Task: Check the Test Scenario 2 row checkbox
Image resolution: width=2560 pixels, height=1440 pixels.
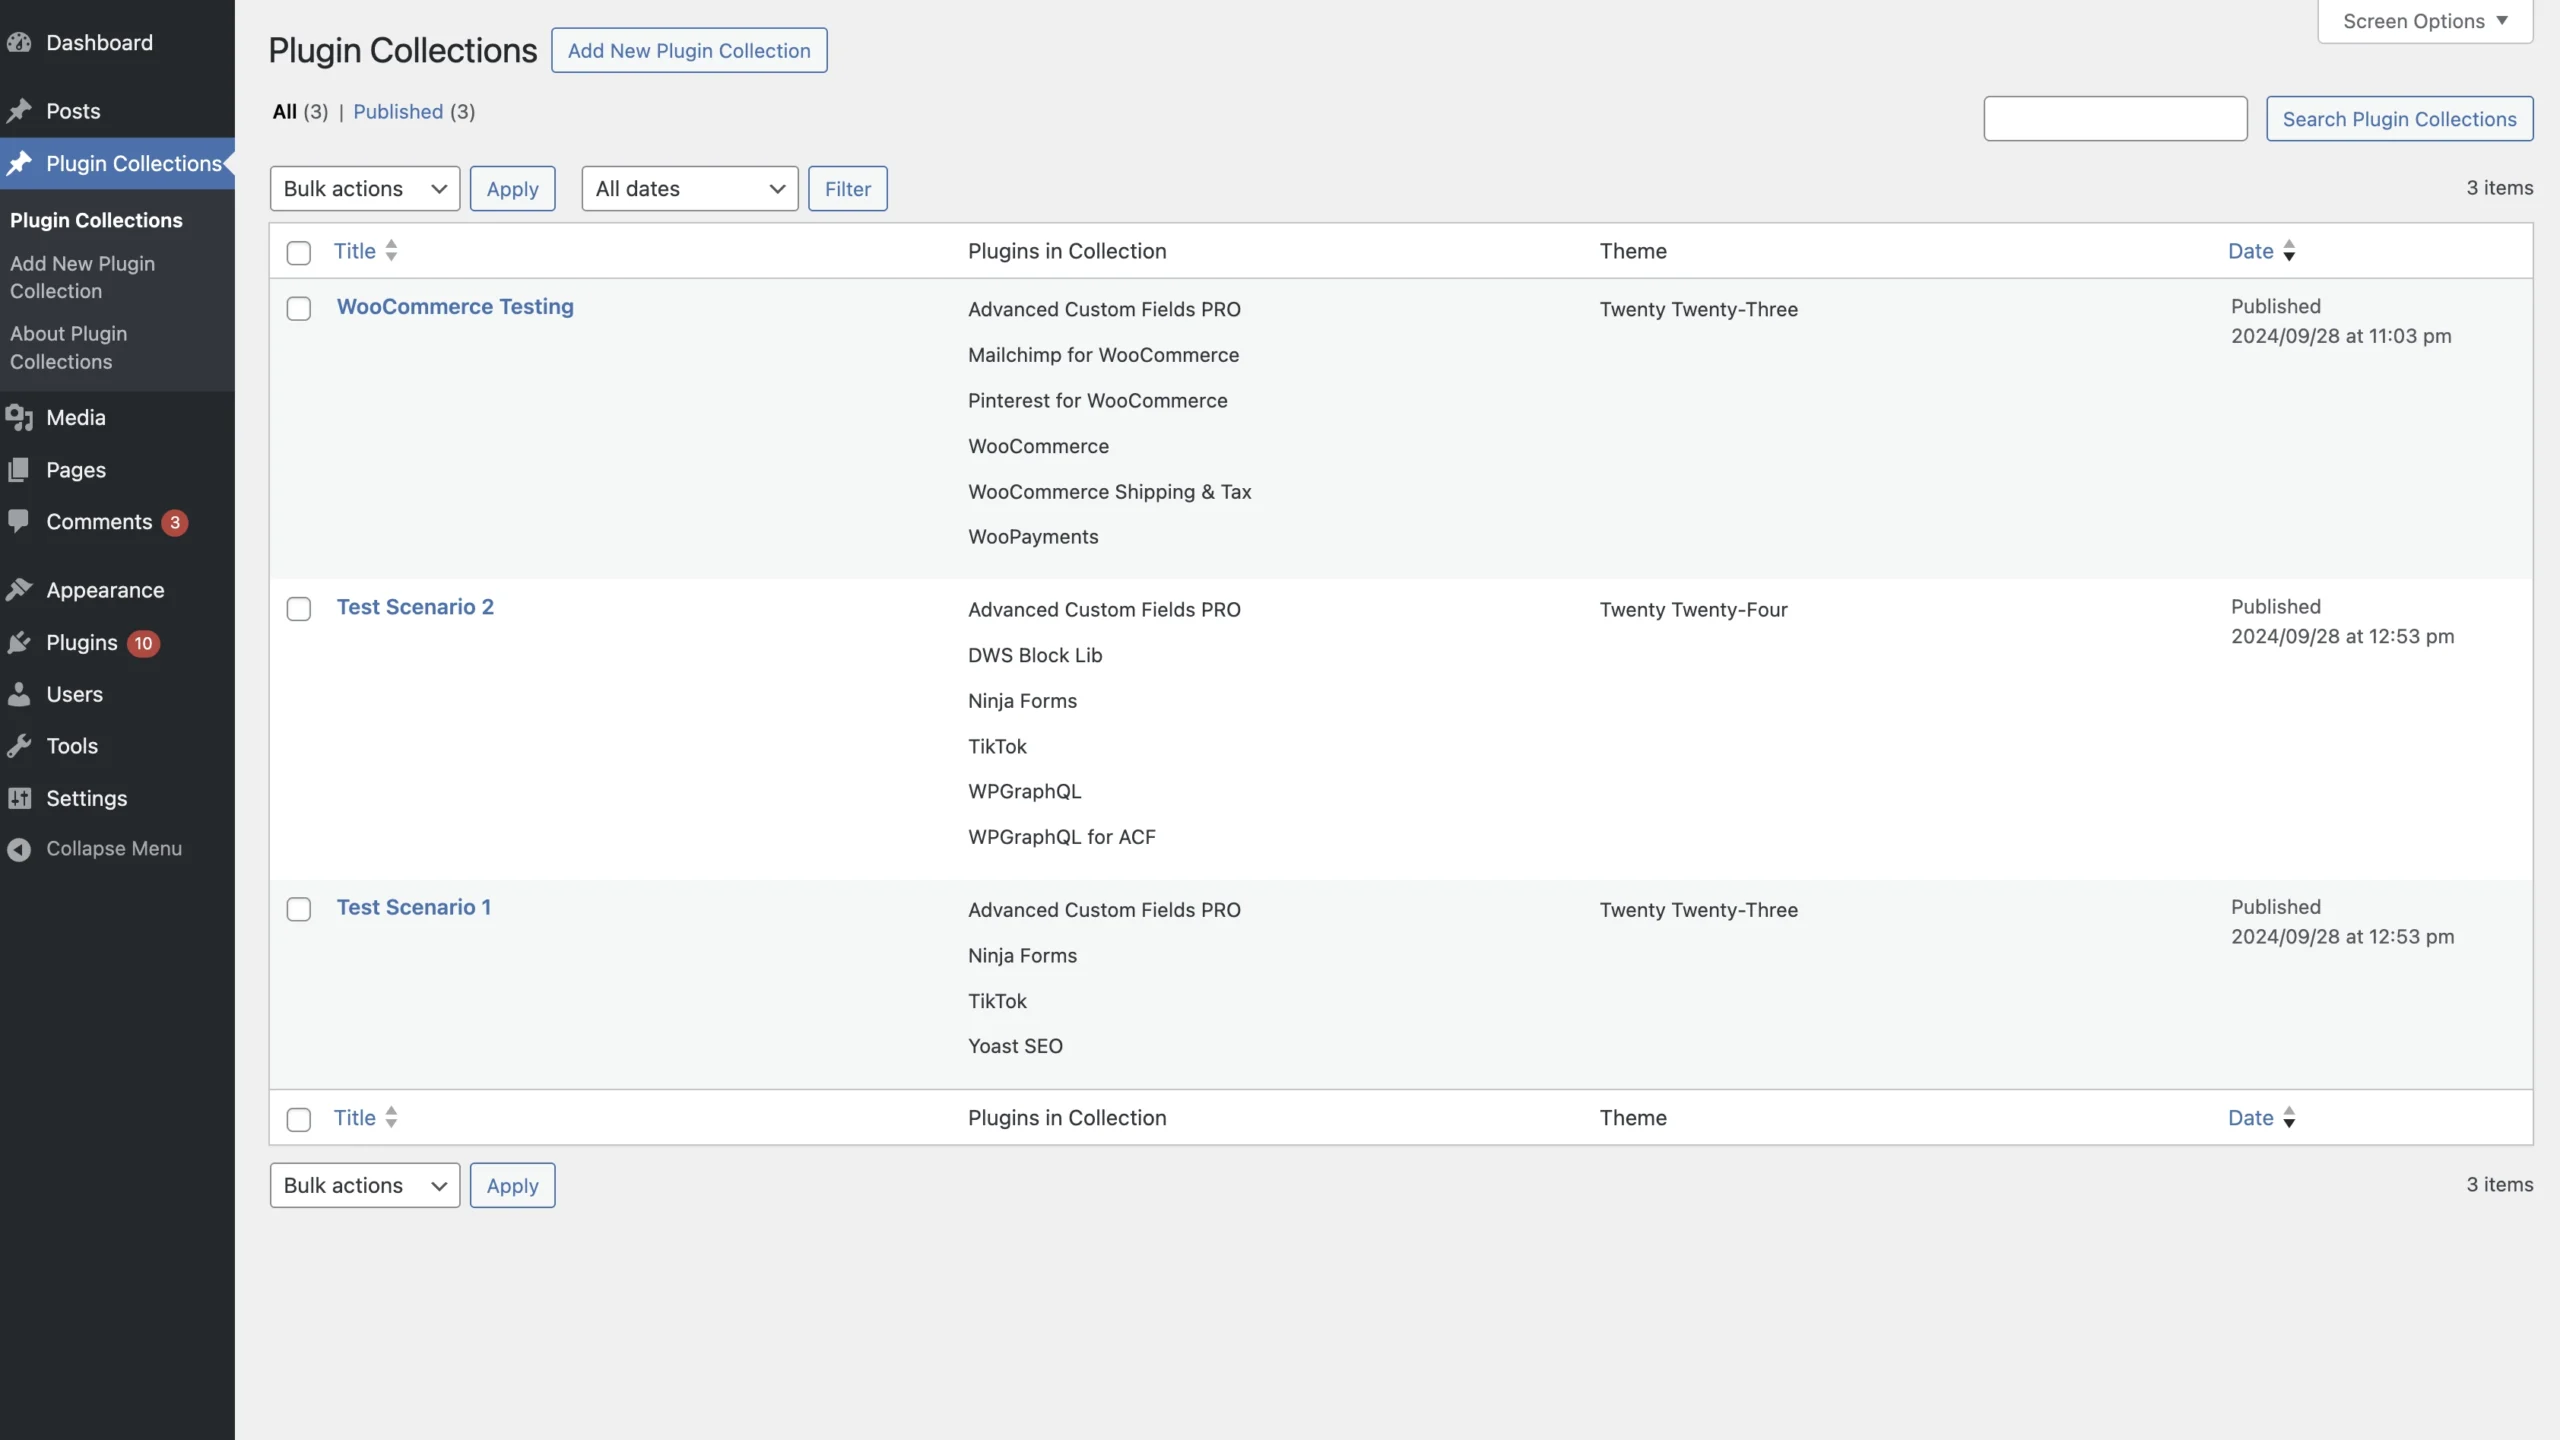Action: tap(299, 608)
